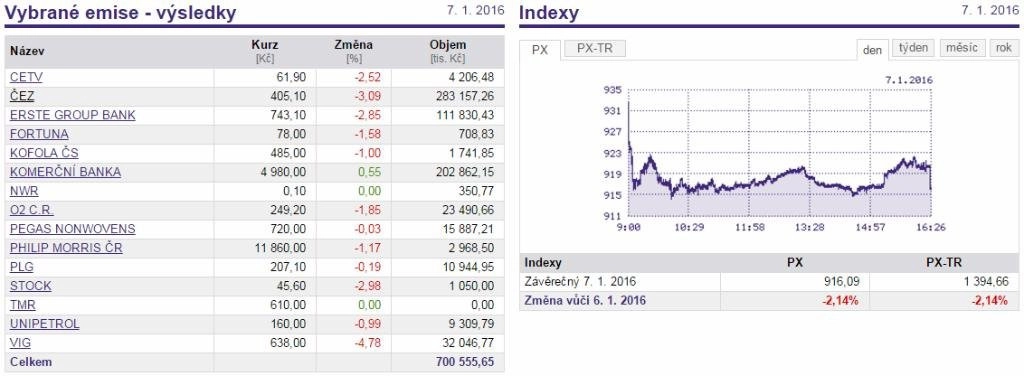Open the NWR stock link
This screenshot has width=1024, height=376.
(x=24, y=191)
